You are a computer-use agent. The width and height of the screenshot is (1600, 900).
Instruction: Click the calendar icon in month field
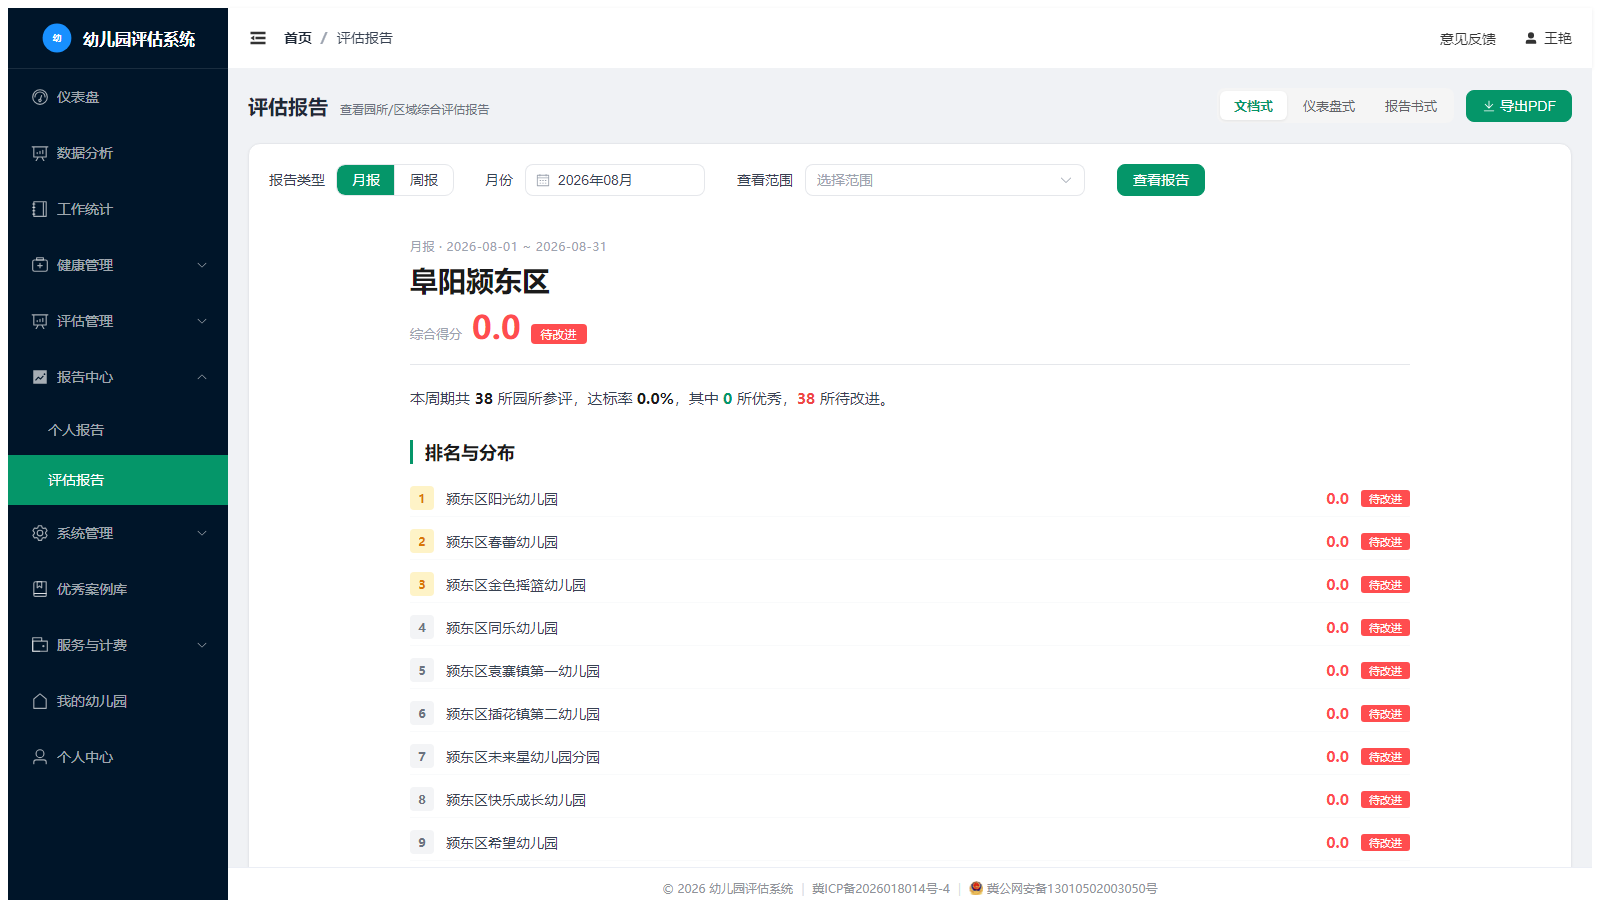tap(543, 180)
